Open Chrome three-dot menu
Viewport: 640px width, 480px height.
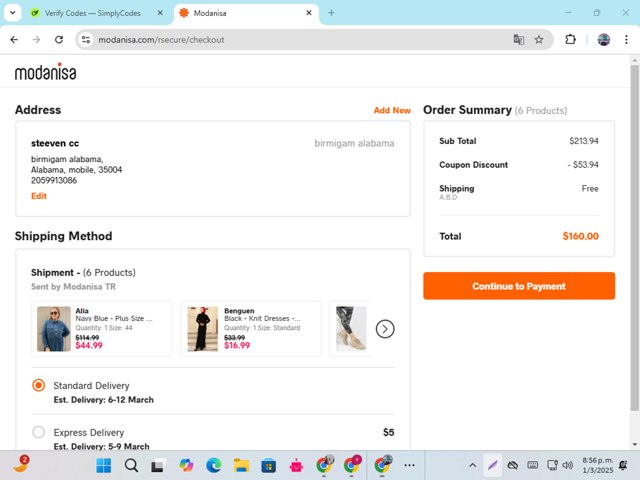(x=626, y=40)
